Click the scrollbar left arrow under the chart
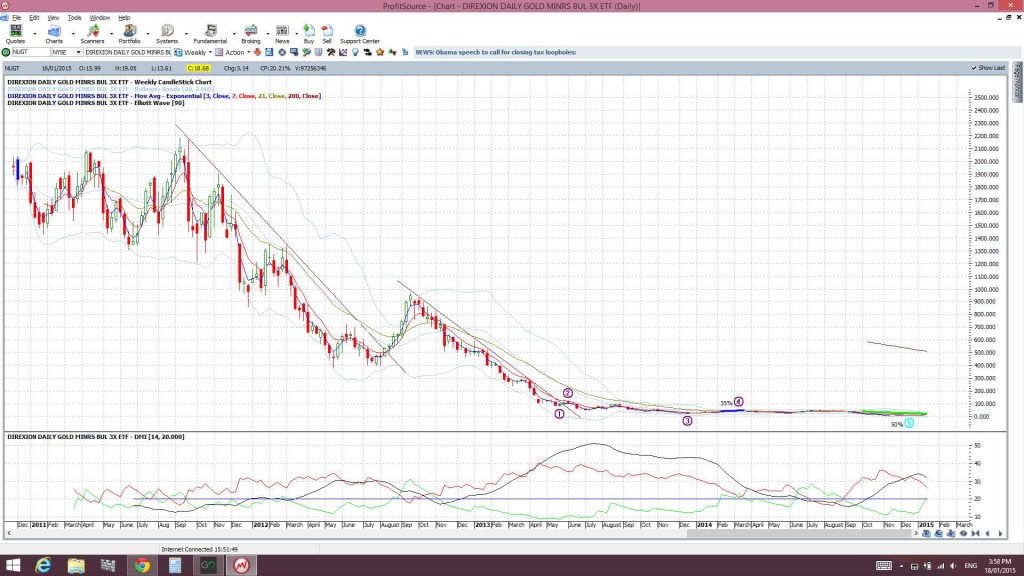Image resolution: width=1024 pixels, height=576 pixels. coord(8,534)
